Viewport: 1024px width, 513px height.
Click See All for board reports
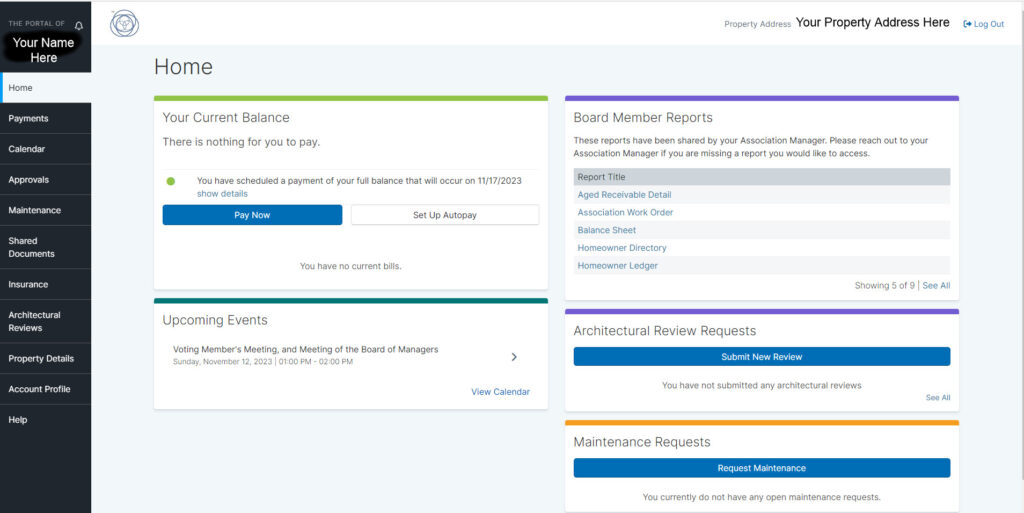tap(936, 285)
